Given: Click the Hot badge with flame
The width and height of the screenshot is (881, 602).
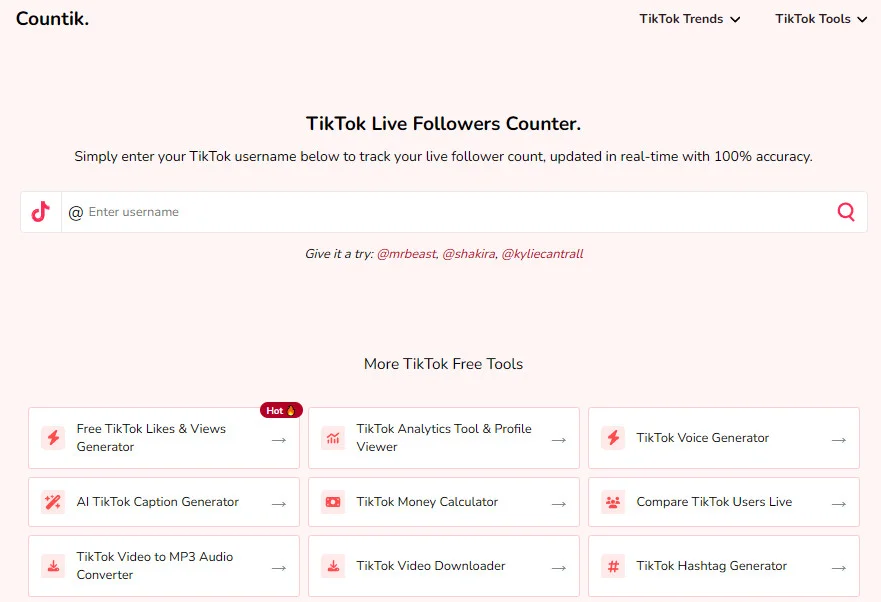Looking at the screenshot, I should [281, 410].
